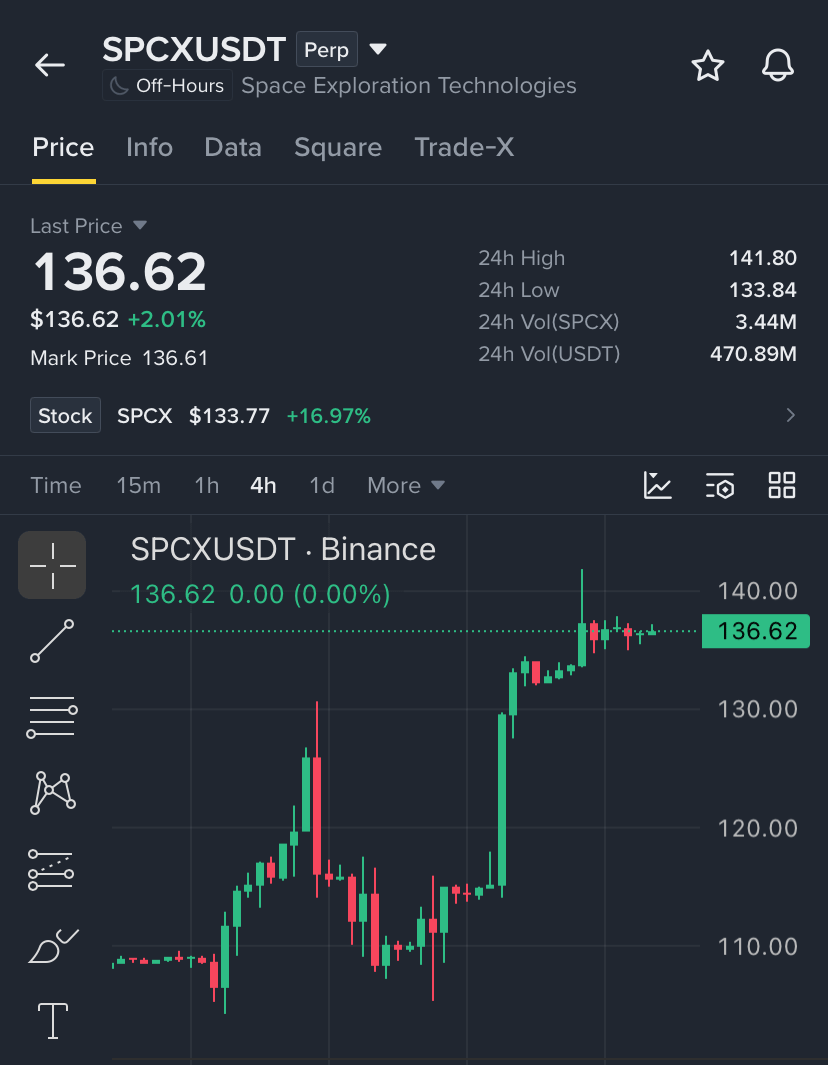Expand the More timeframes dropdown

click(406, 486)
